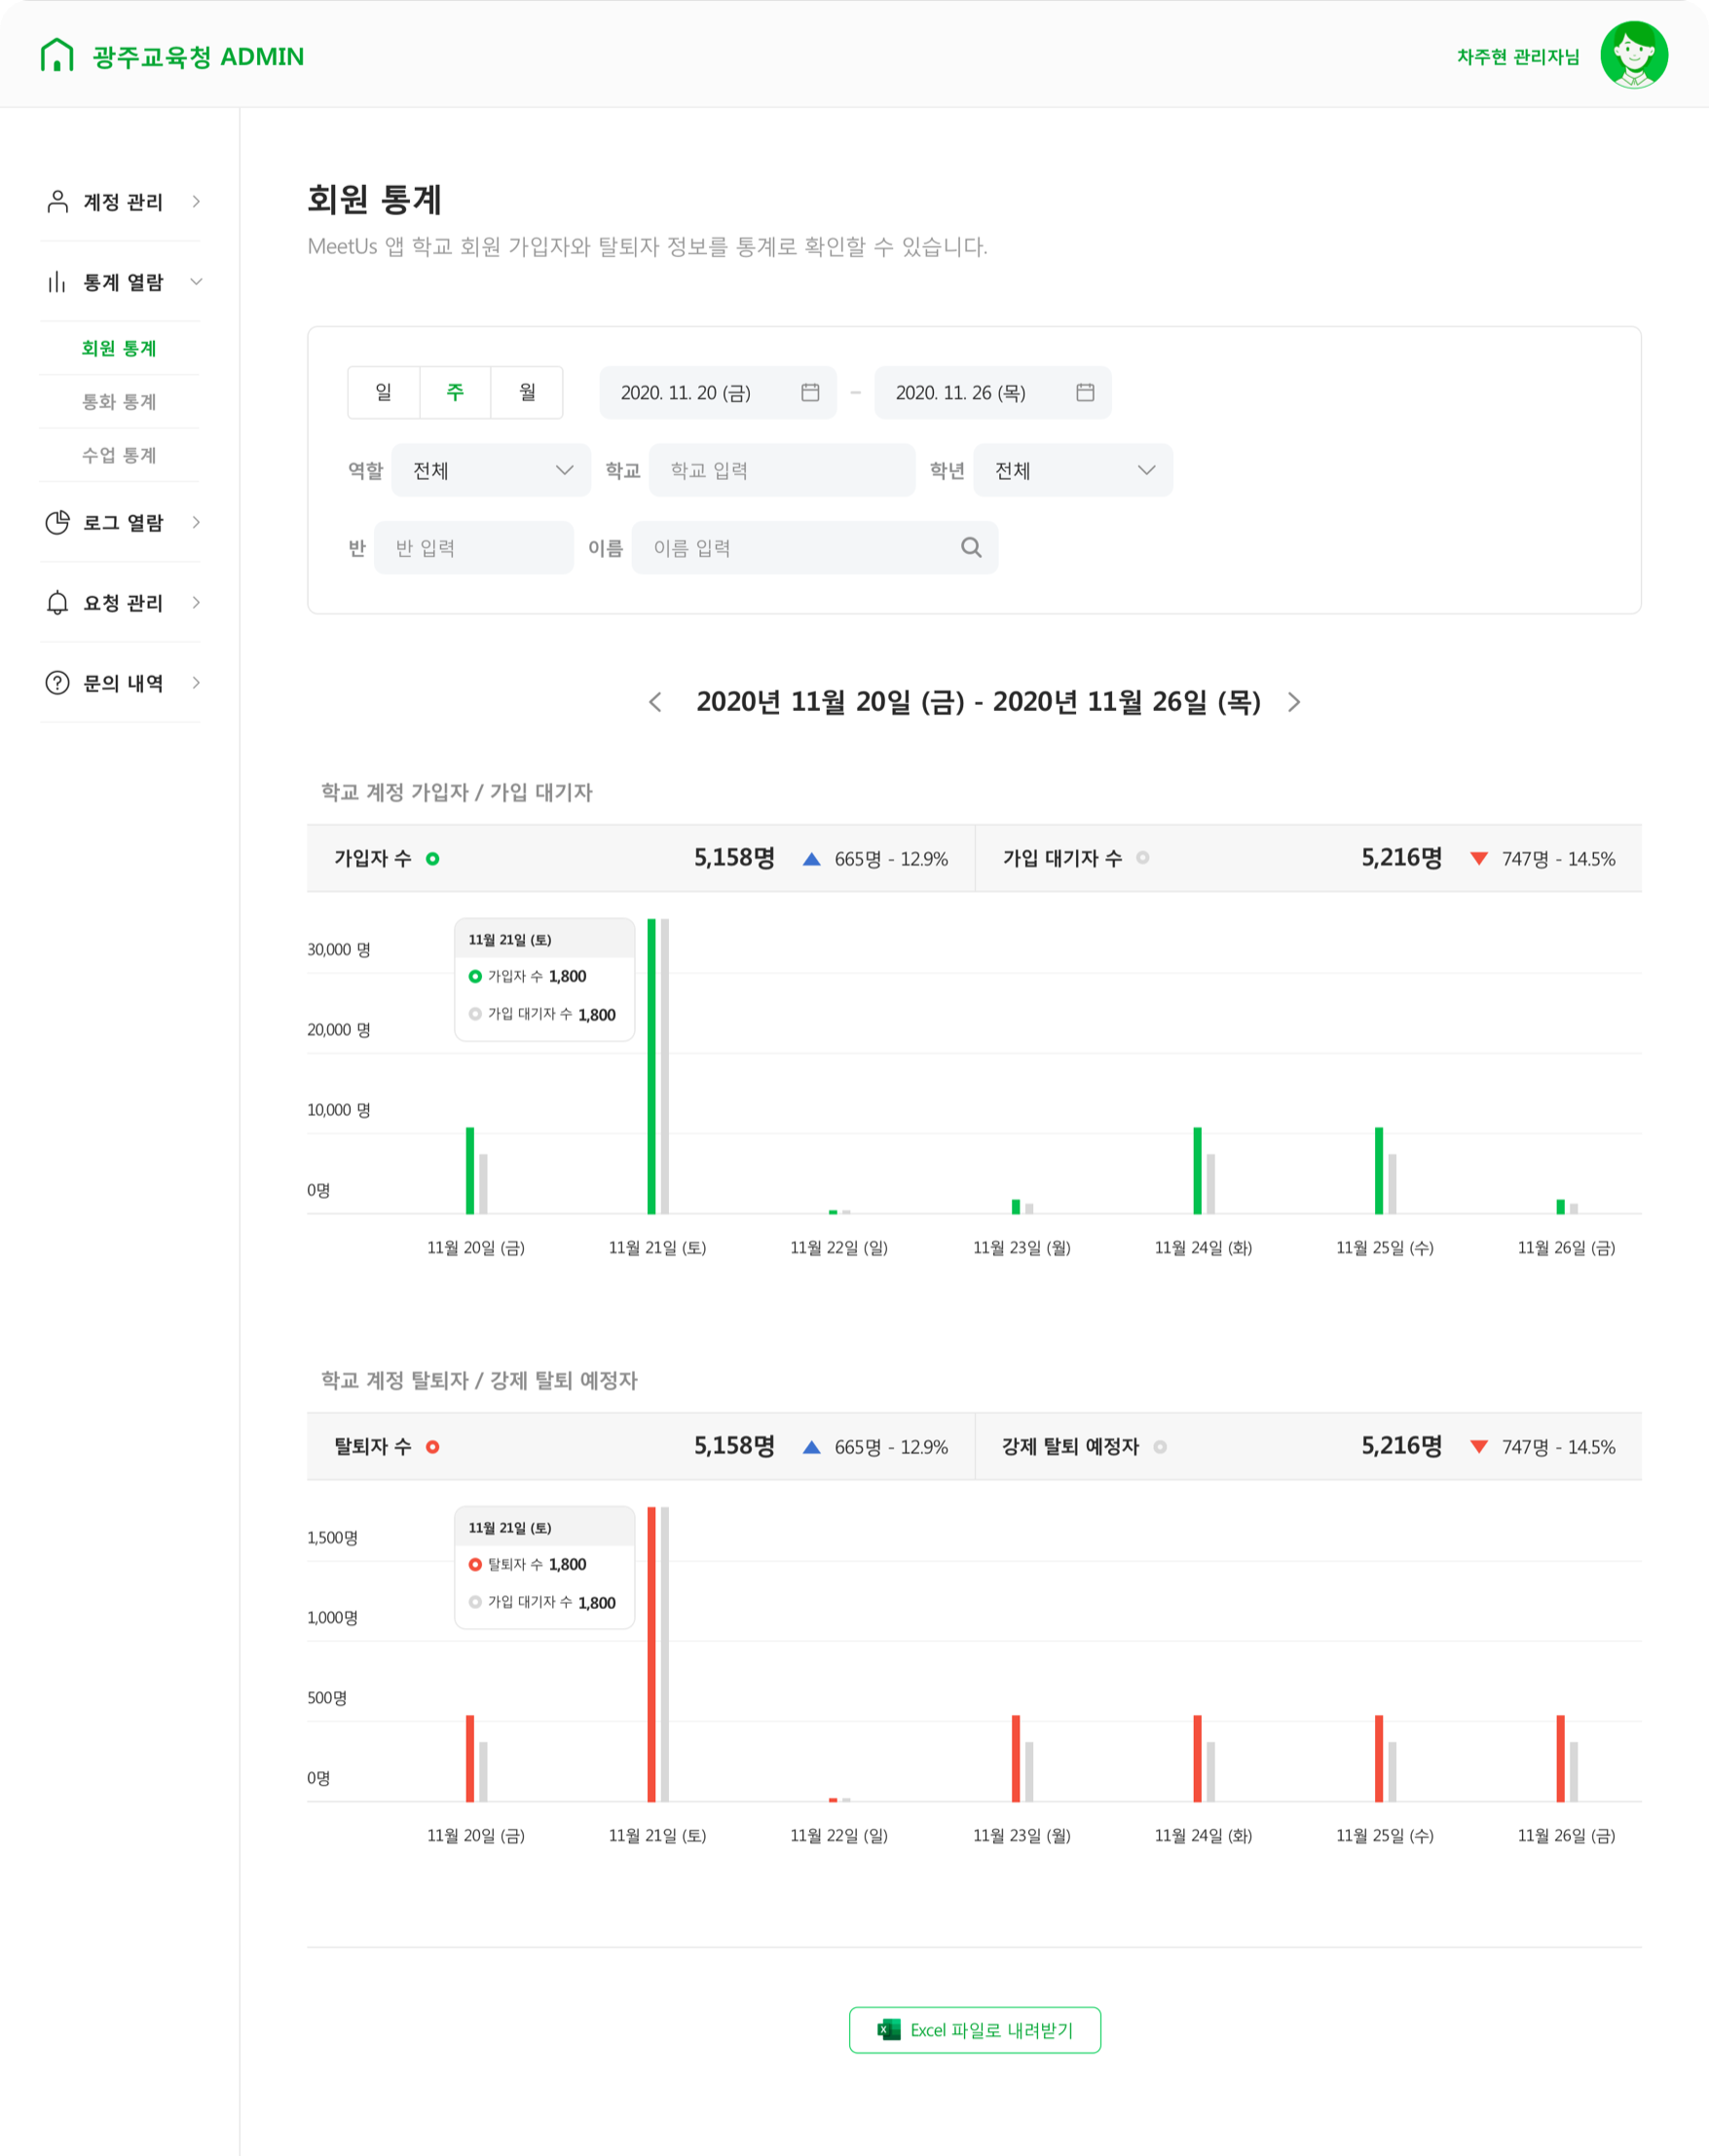
Task: Select 계정 관리 menu label
Action: (x=123, y=202)
